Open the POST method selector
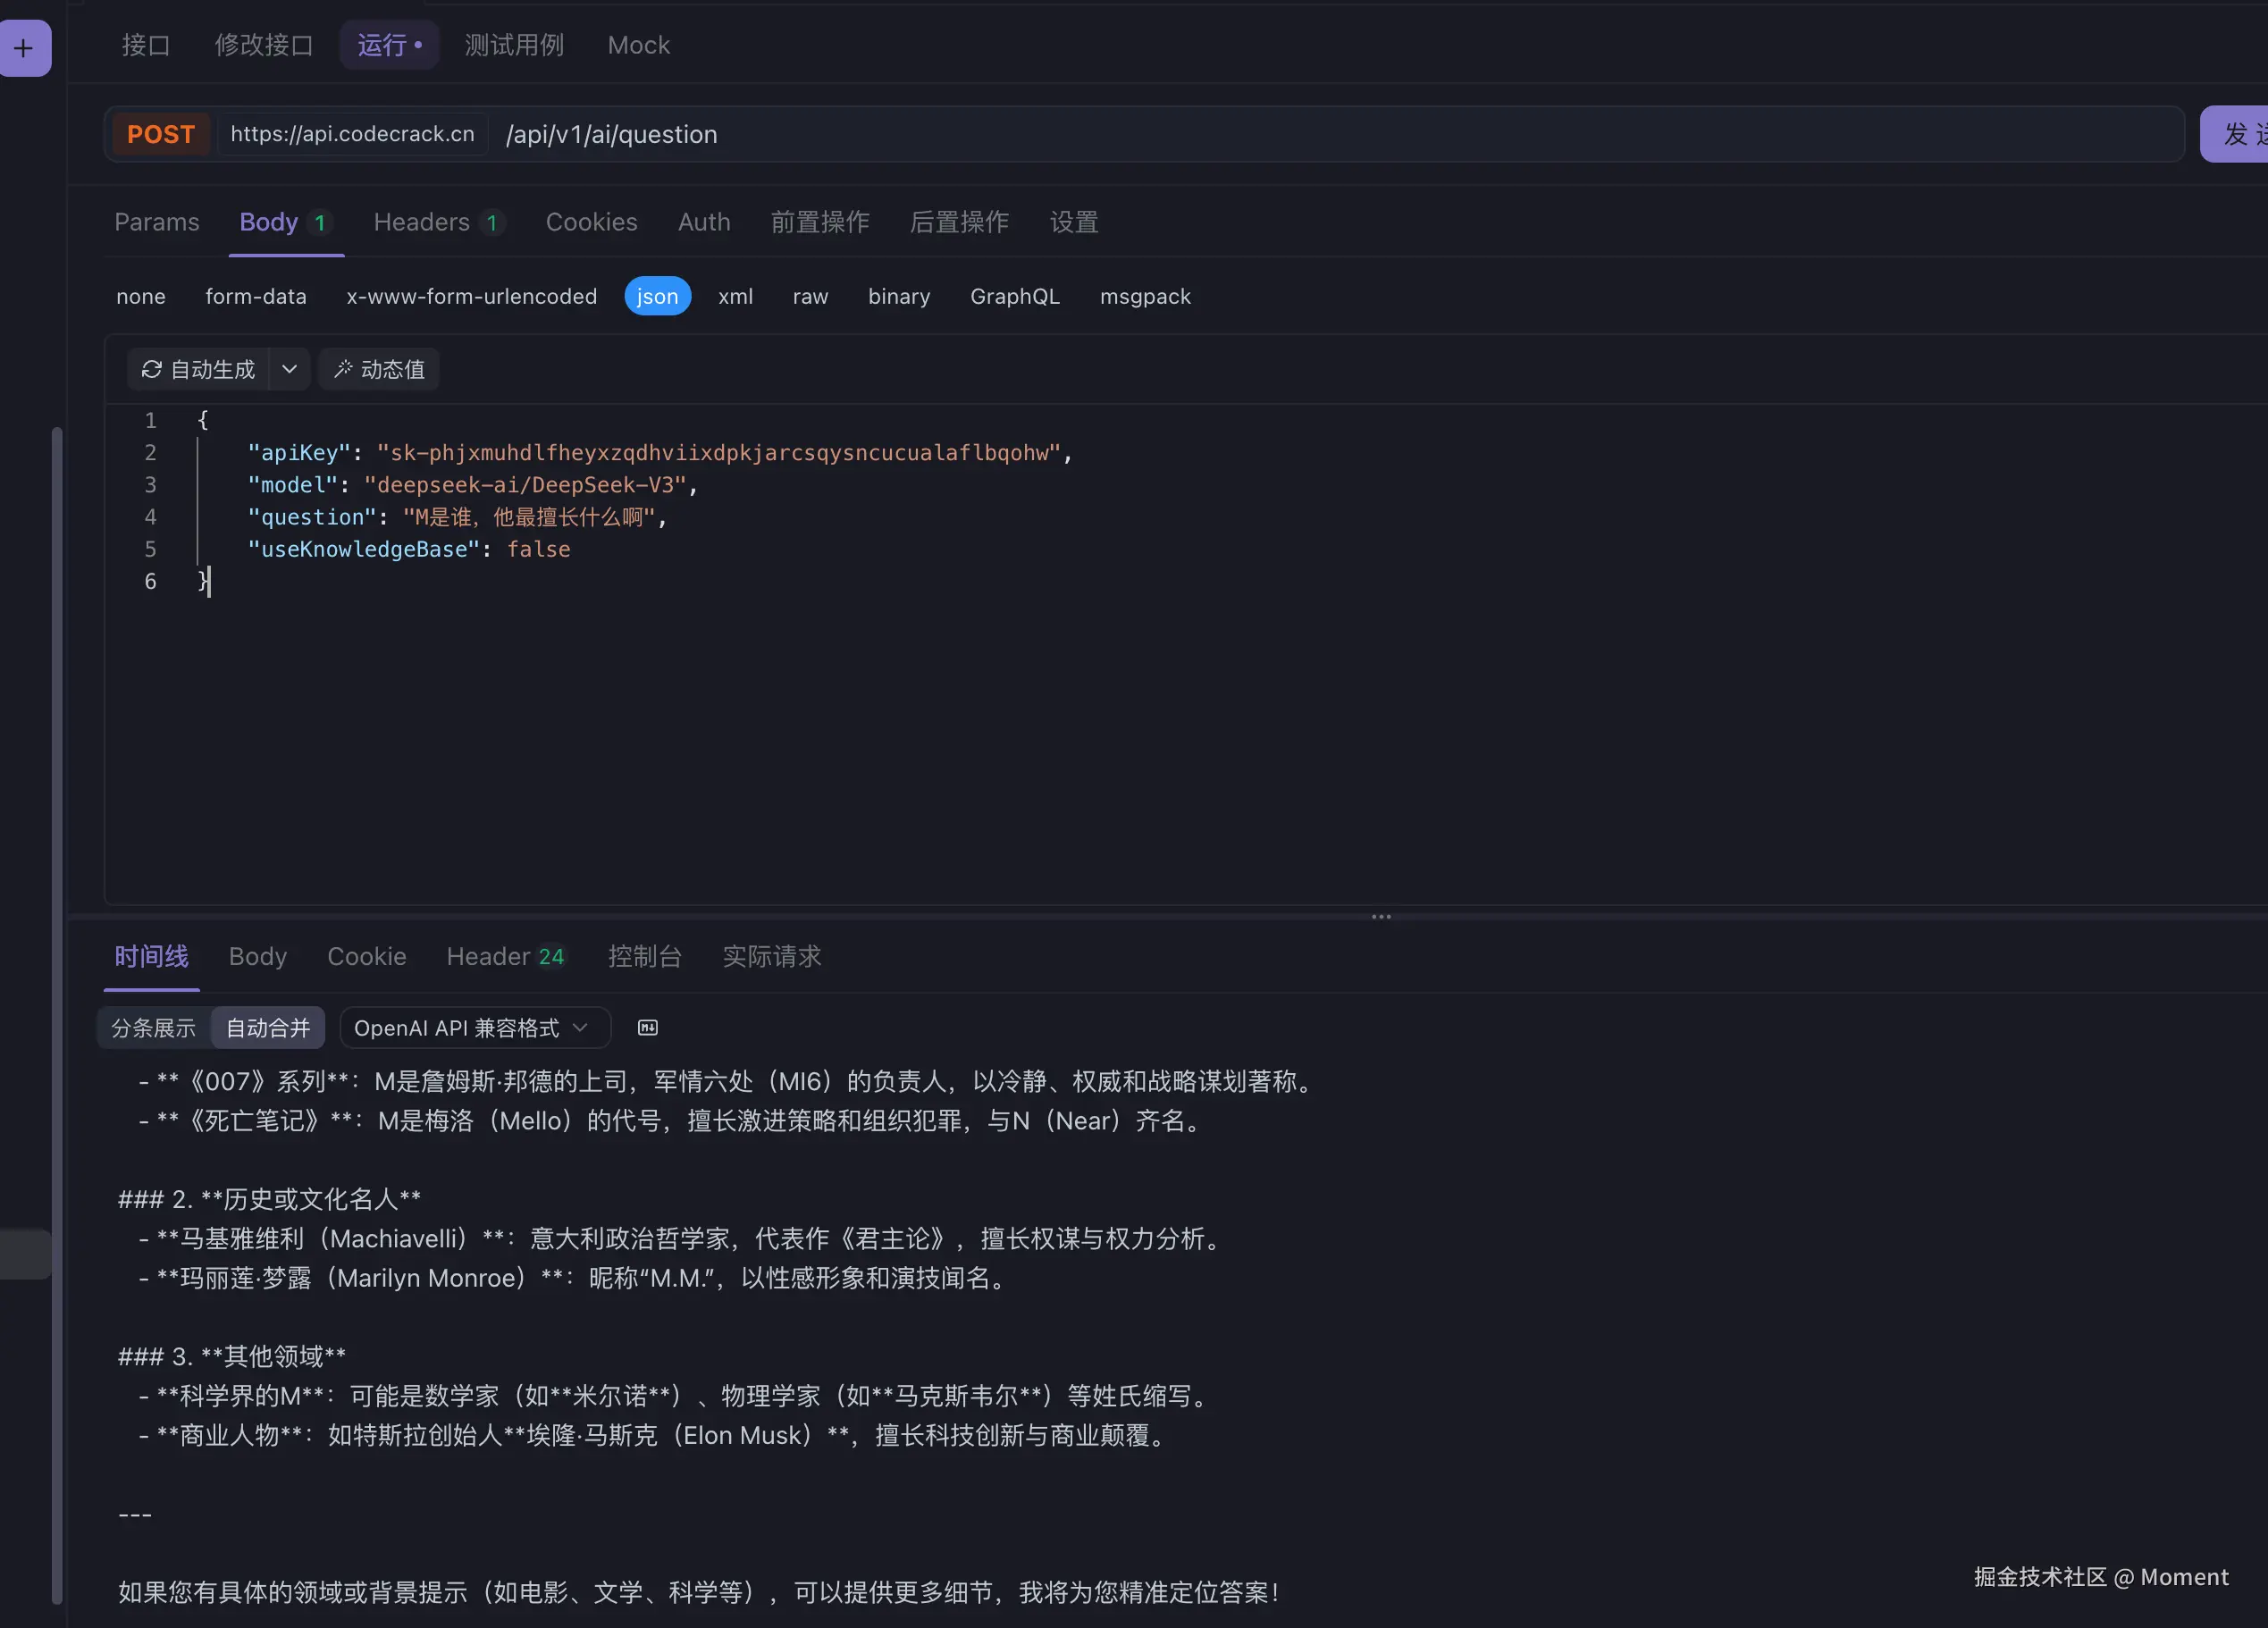This screenshot has height=1628, width=2268. (160, 133)
